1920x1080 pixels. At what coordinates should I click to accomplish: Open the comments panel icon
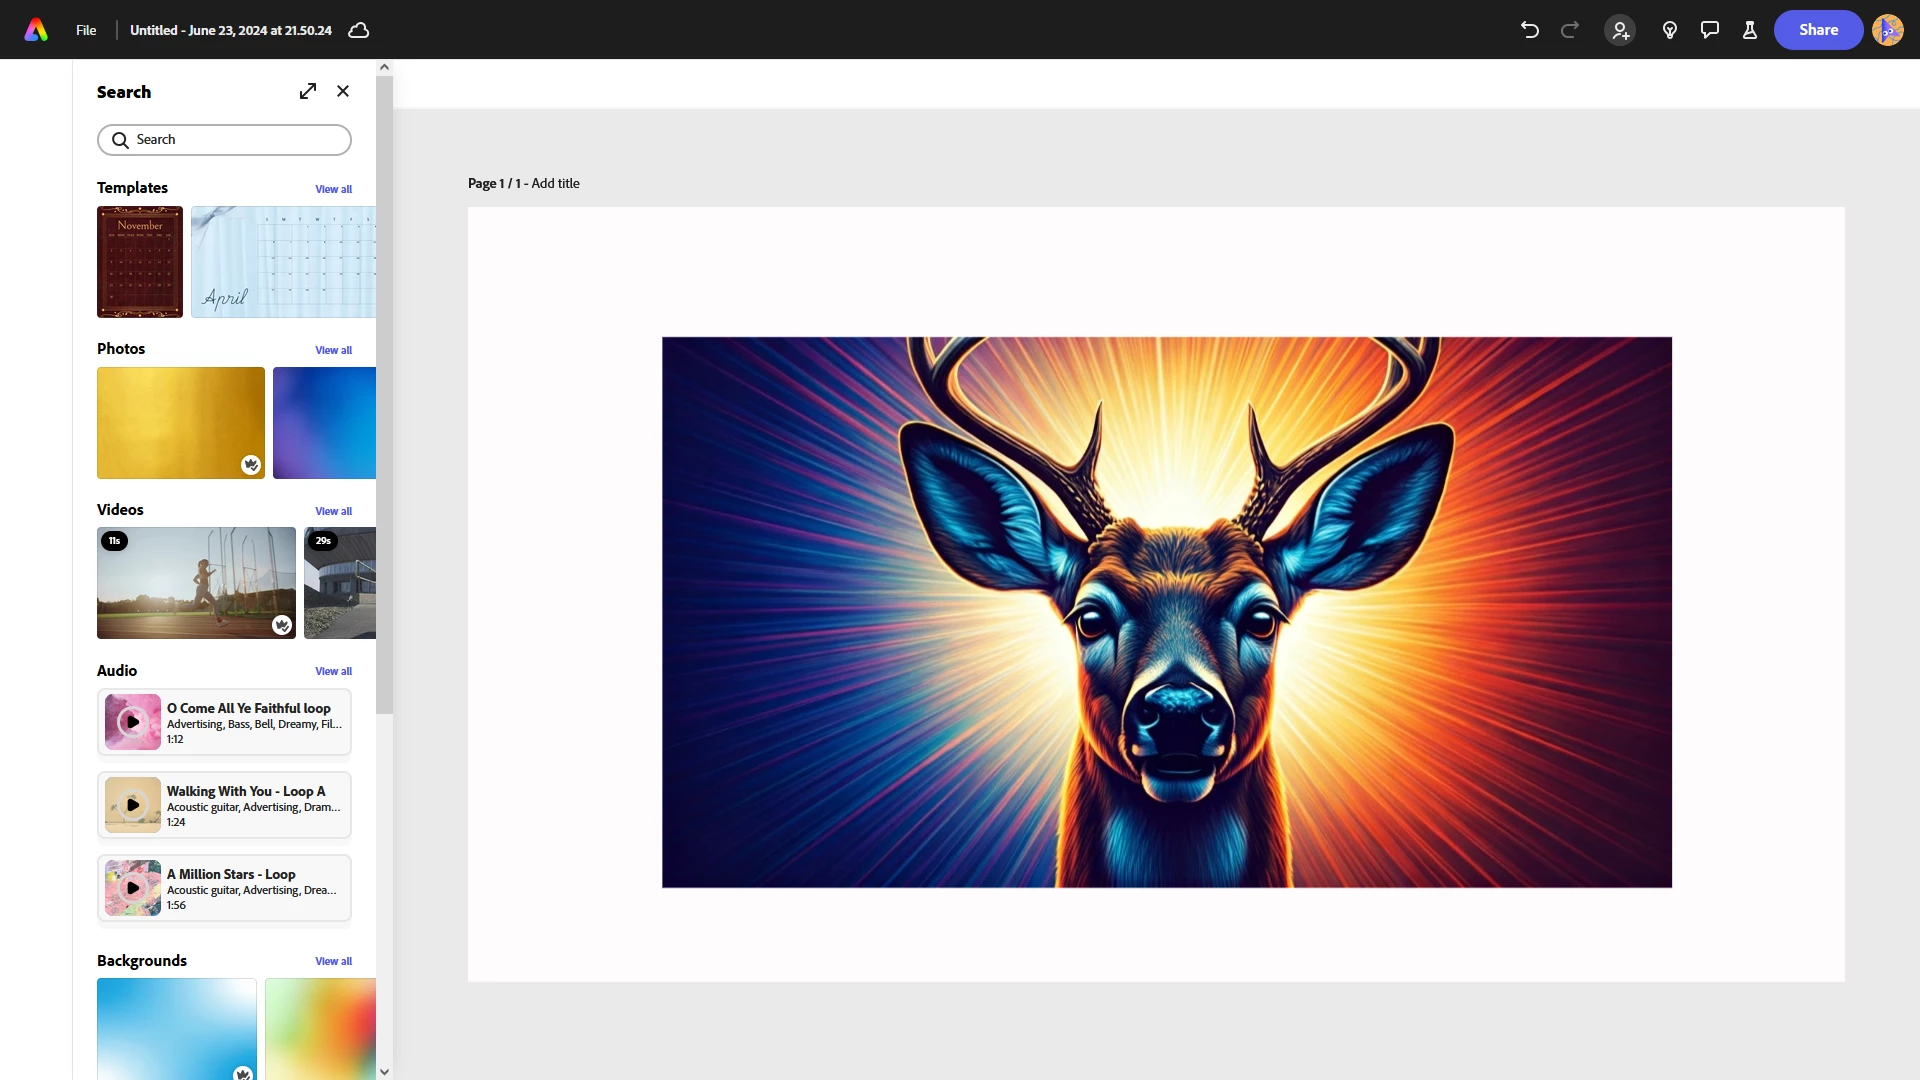tap(1710, 30)
